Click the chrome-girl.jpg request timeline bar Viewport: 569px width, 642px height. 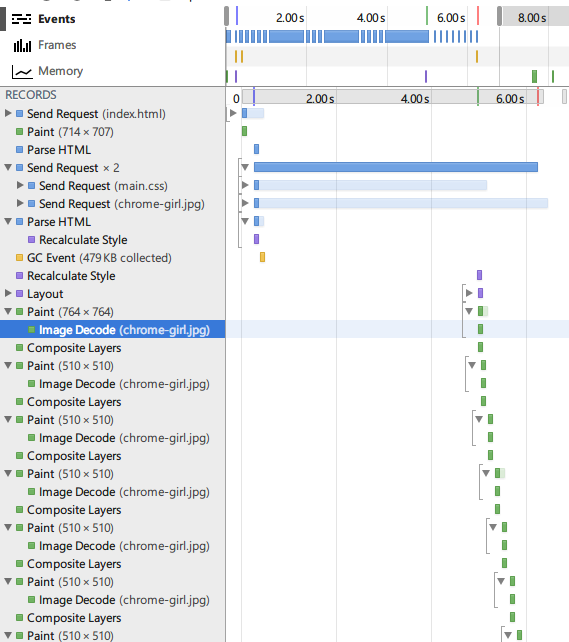(x=401, y=203)
